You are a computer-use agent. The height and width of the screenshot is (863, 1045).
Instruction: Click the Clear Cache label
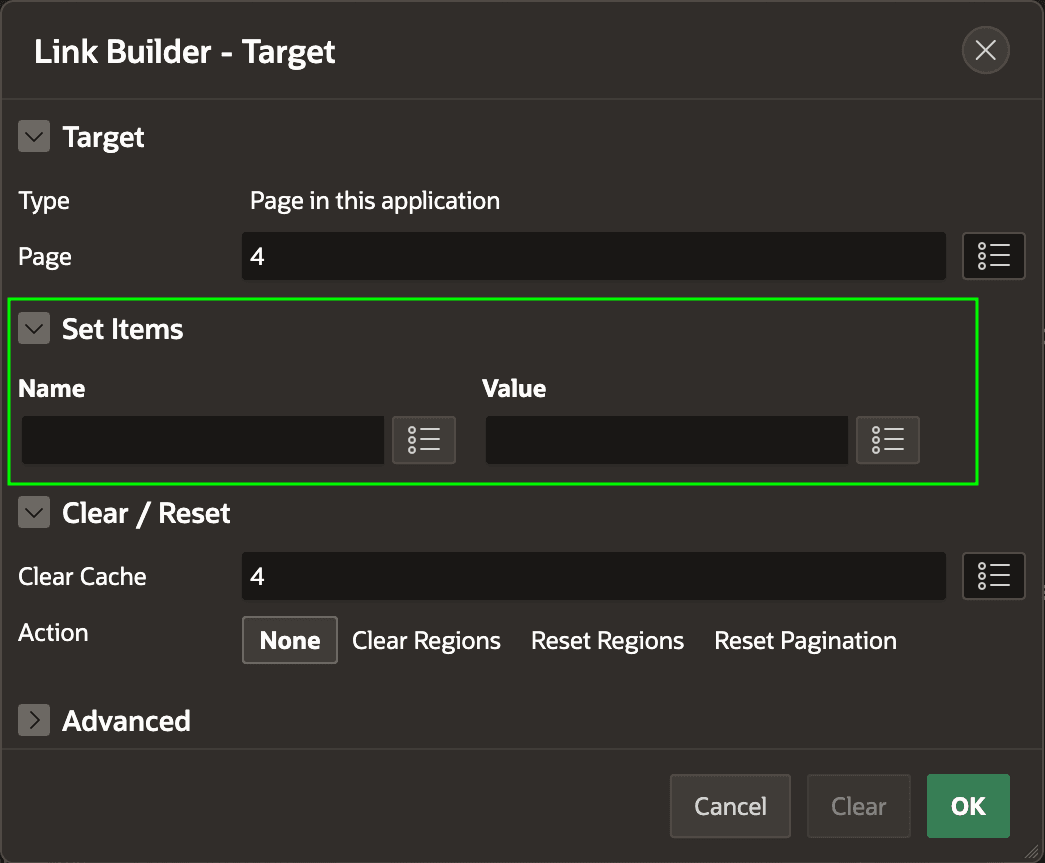tap(82, 576)
